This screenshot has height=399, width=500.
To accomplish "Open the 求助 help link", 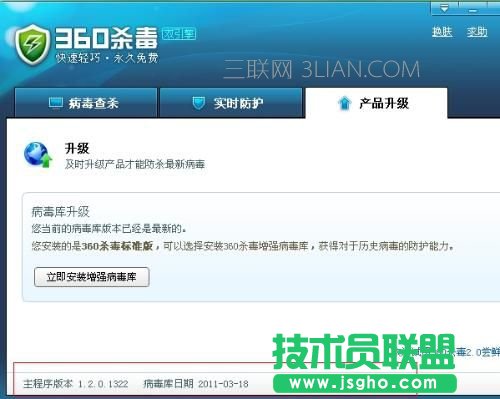I will point(477,32).
